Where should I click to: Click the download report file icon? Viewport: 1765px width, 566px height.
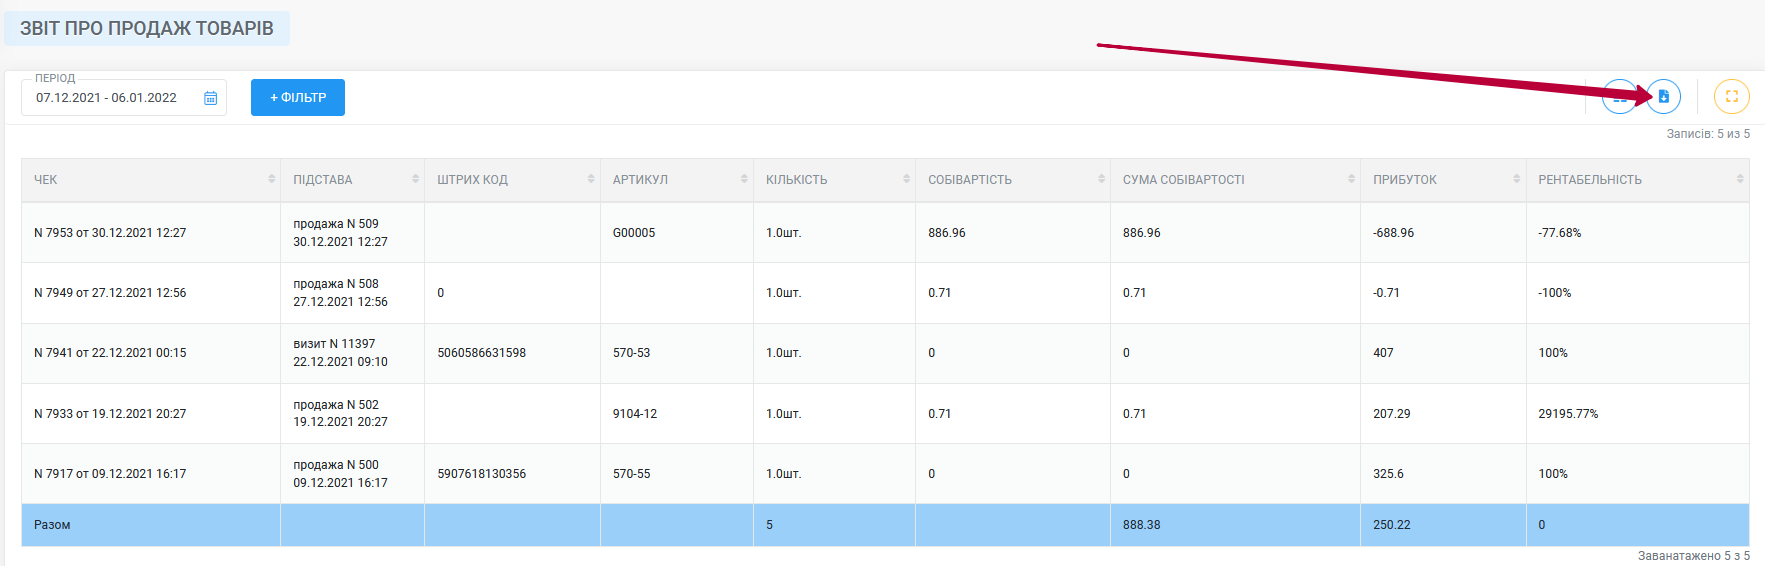pyautogui.click(x=1664, y=97)
